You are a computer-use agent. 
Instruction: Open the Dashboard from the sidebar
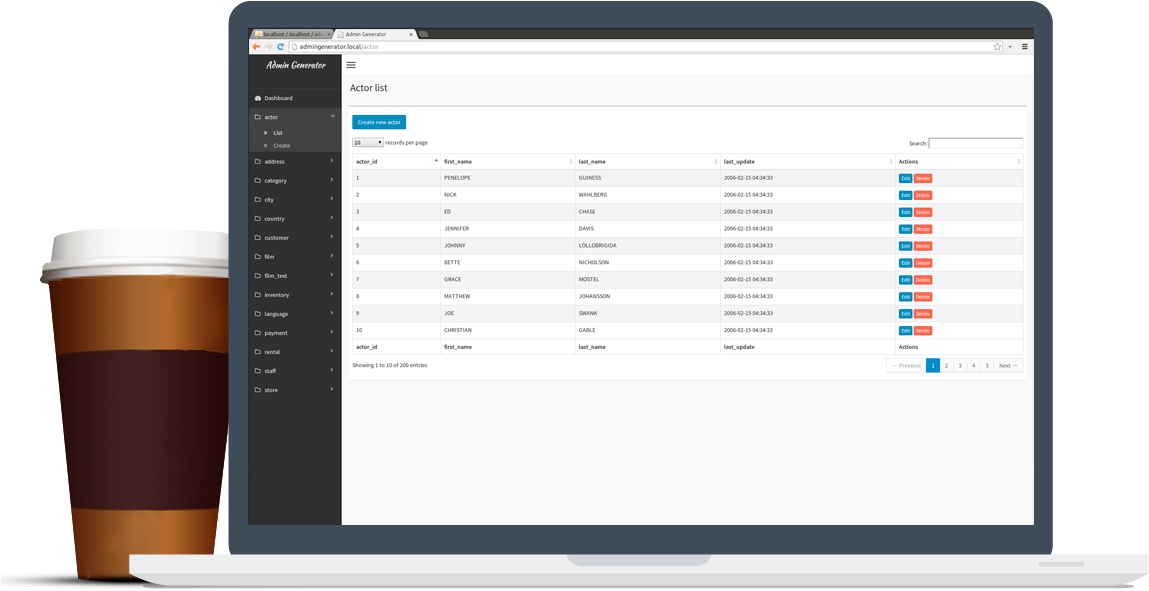[x=275, y=98]
